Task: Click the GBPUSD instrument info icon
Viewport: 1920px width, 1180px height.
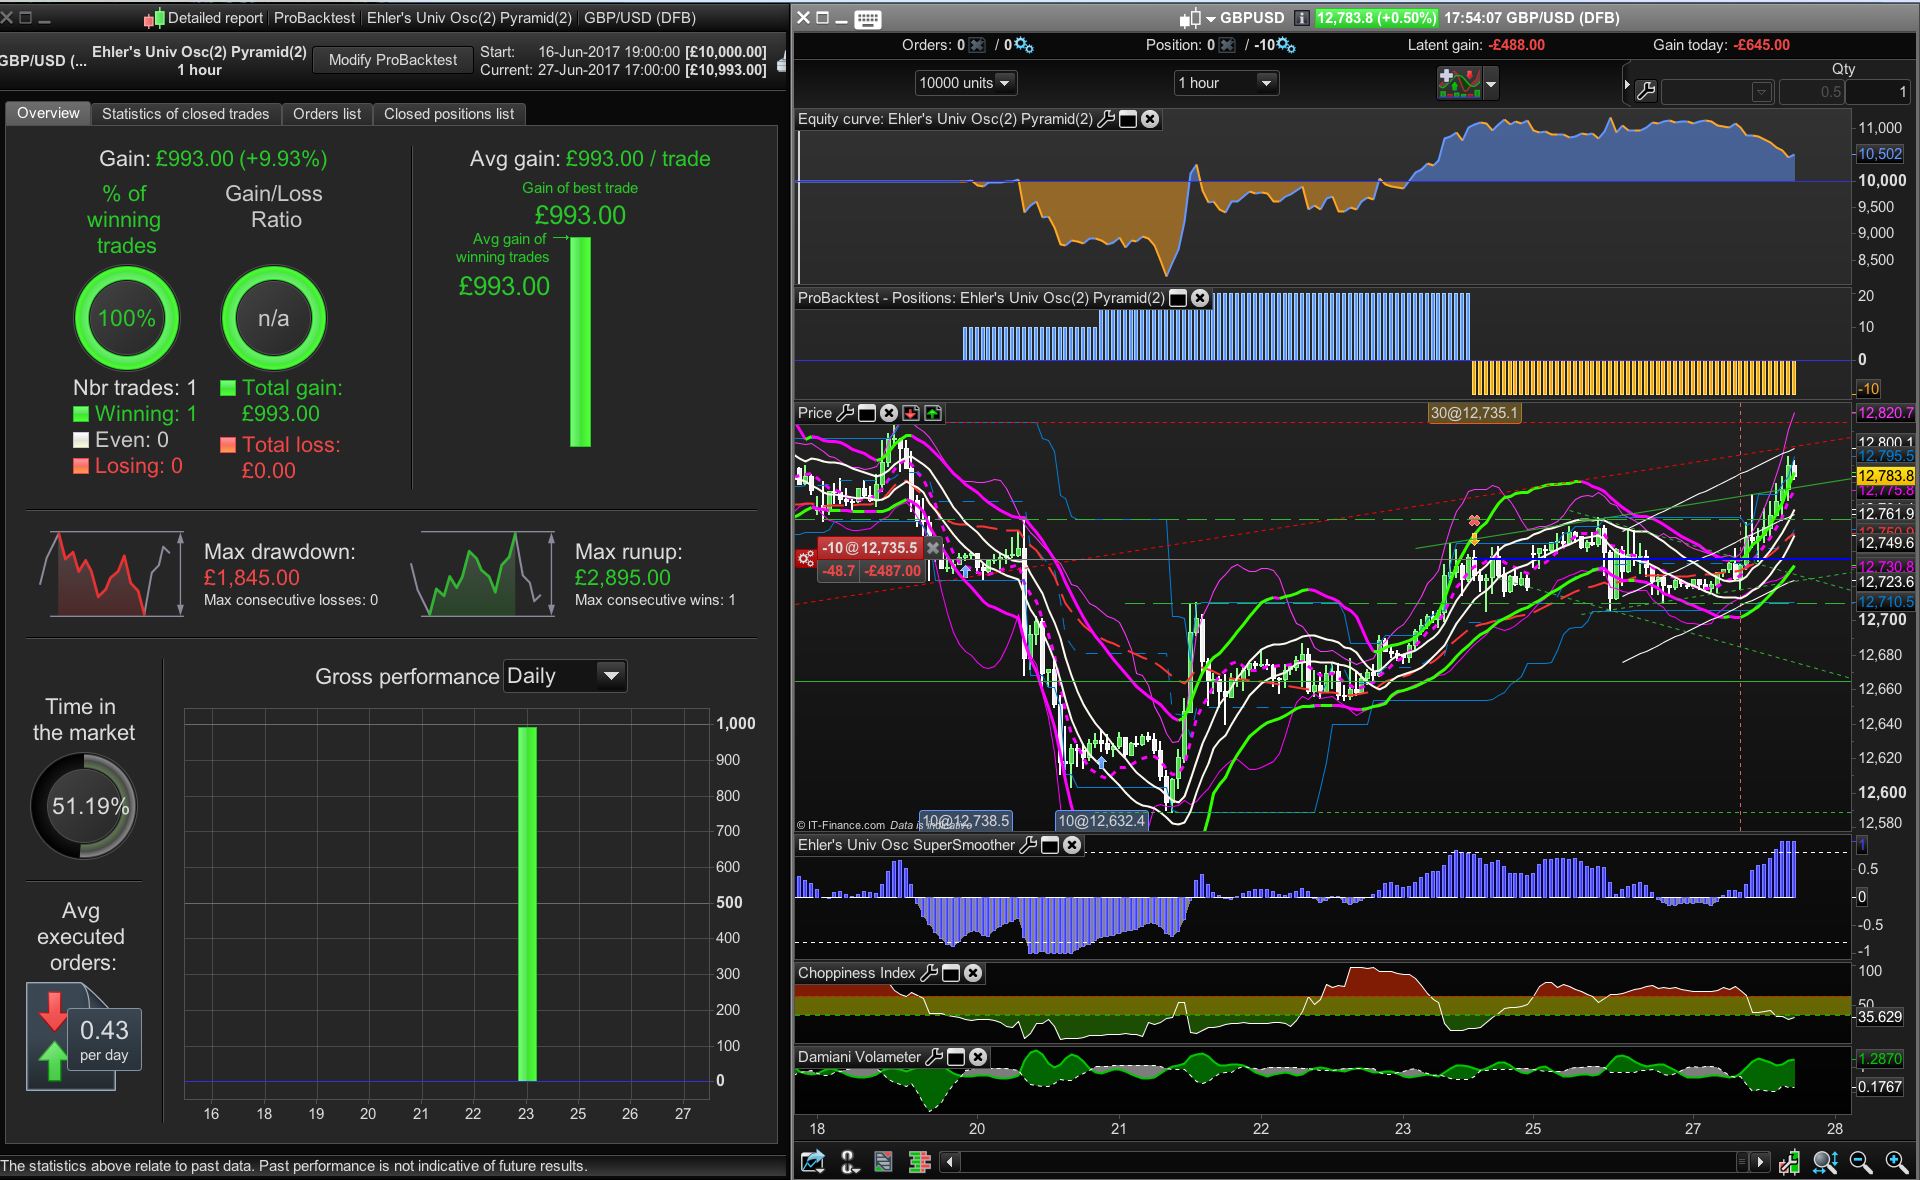Action: coord(1301,18)
